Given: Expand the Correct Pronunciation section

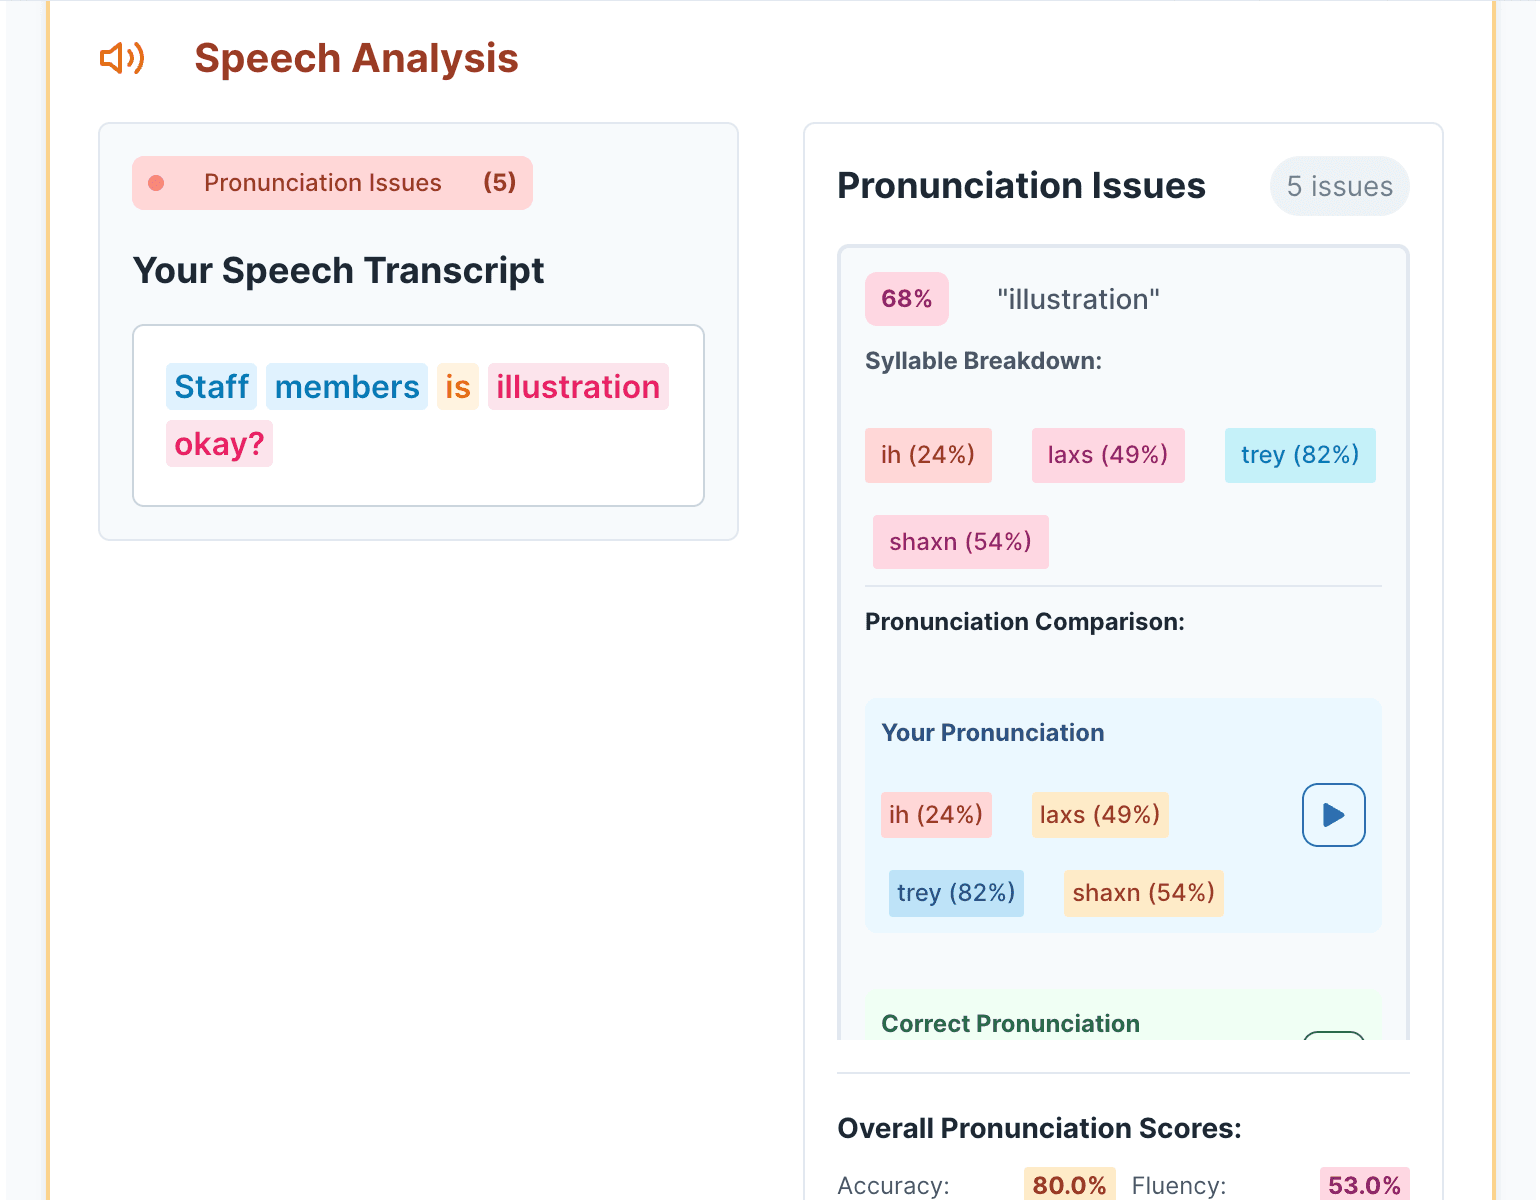Looking at the screenshot, I should click(1010, 1023).
